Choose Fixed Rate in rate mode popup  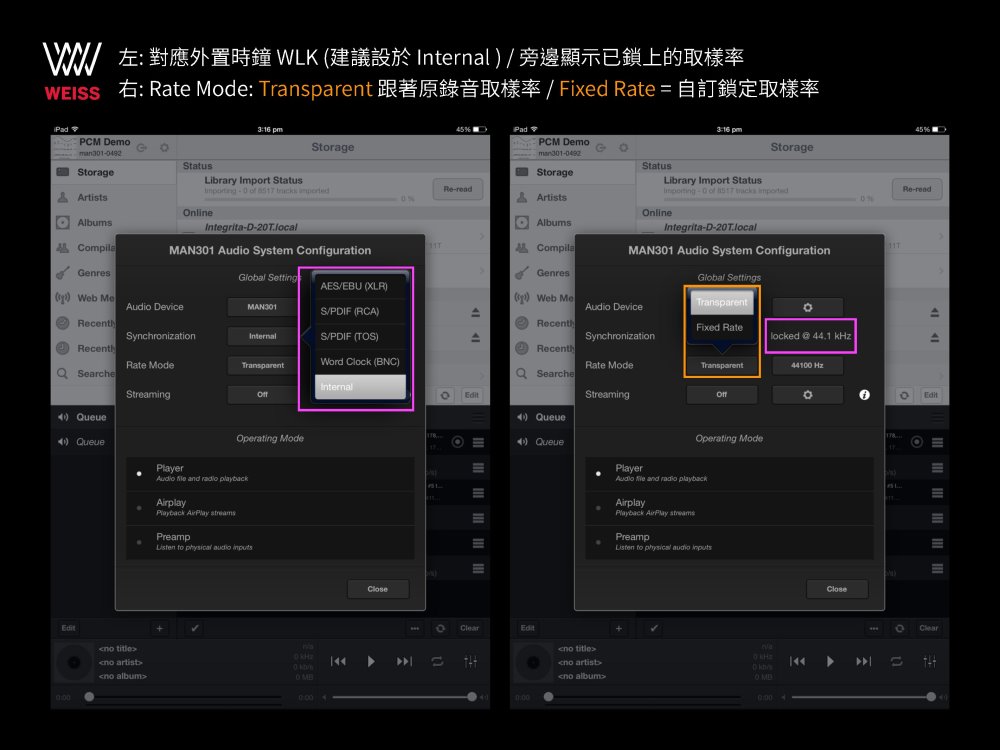(x=721, y=328)
